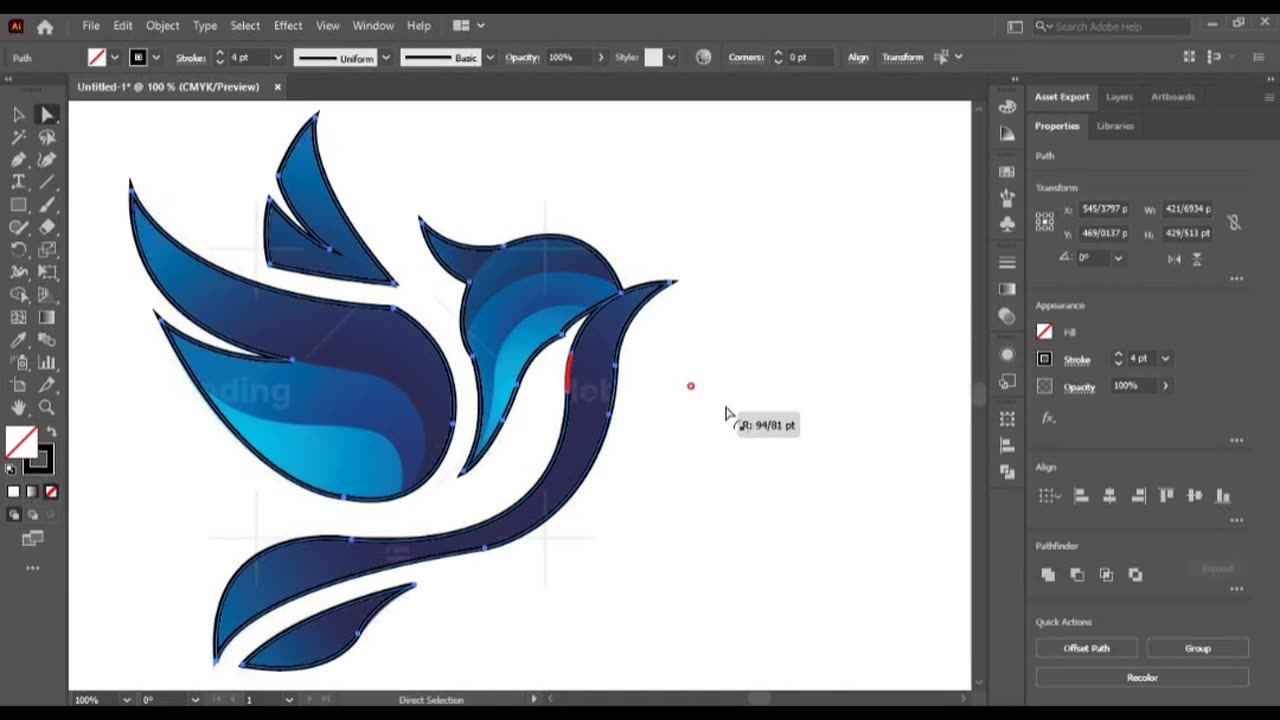Click the Fill swatch in Appearance section
The width and height of the screenshot is (1280, 720).
tap(1045, 332)
